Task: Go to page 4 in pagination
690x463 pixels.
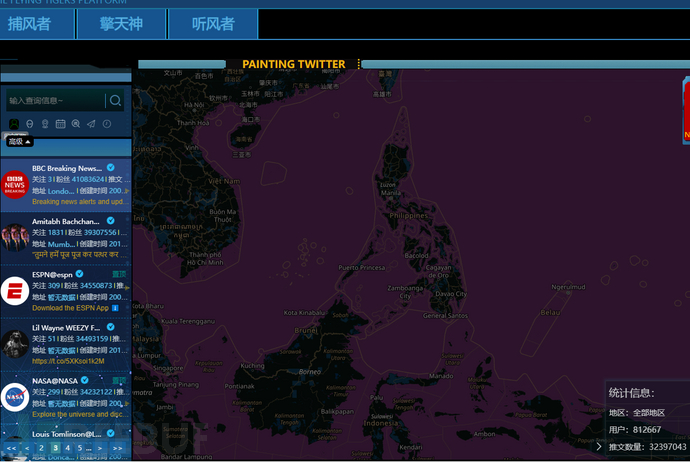Action: (x=68, y=449)
